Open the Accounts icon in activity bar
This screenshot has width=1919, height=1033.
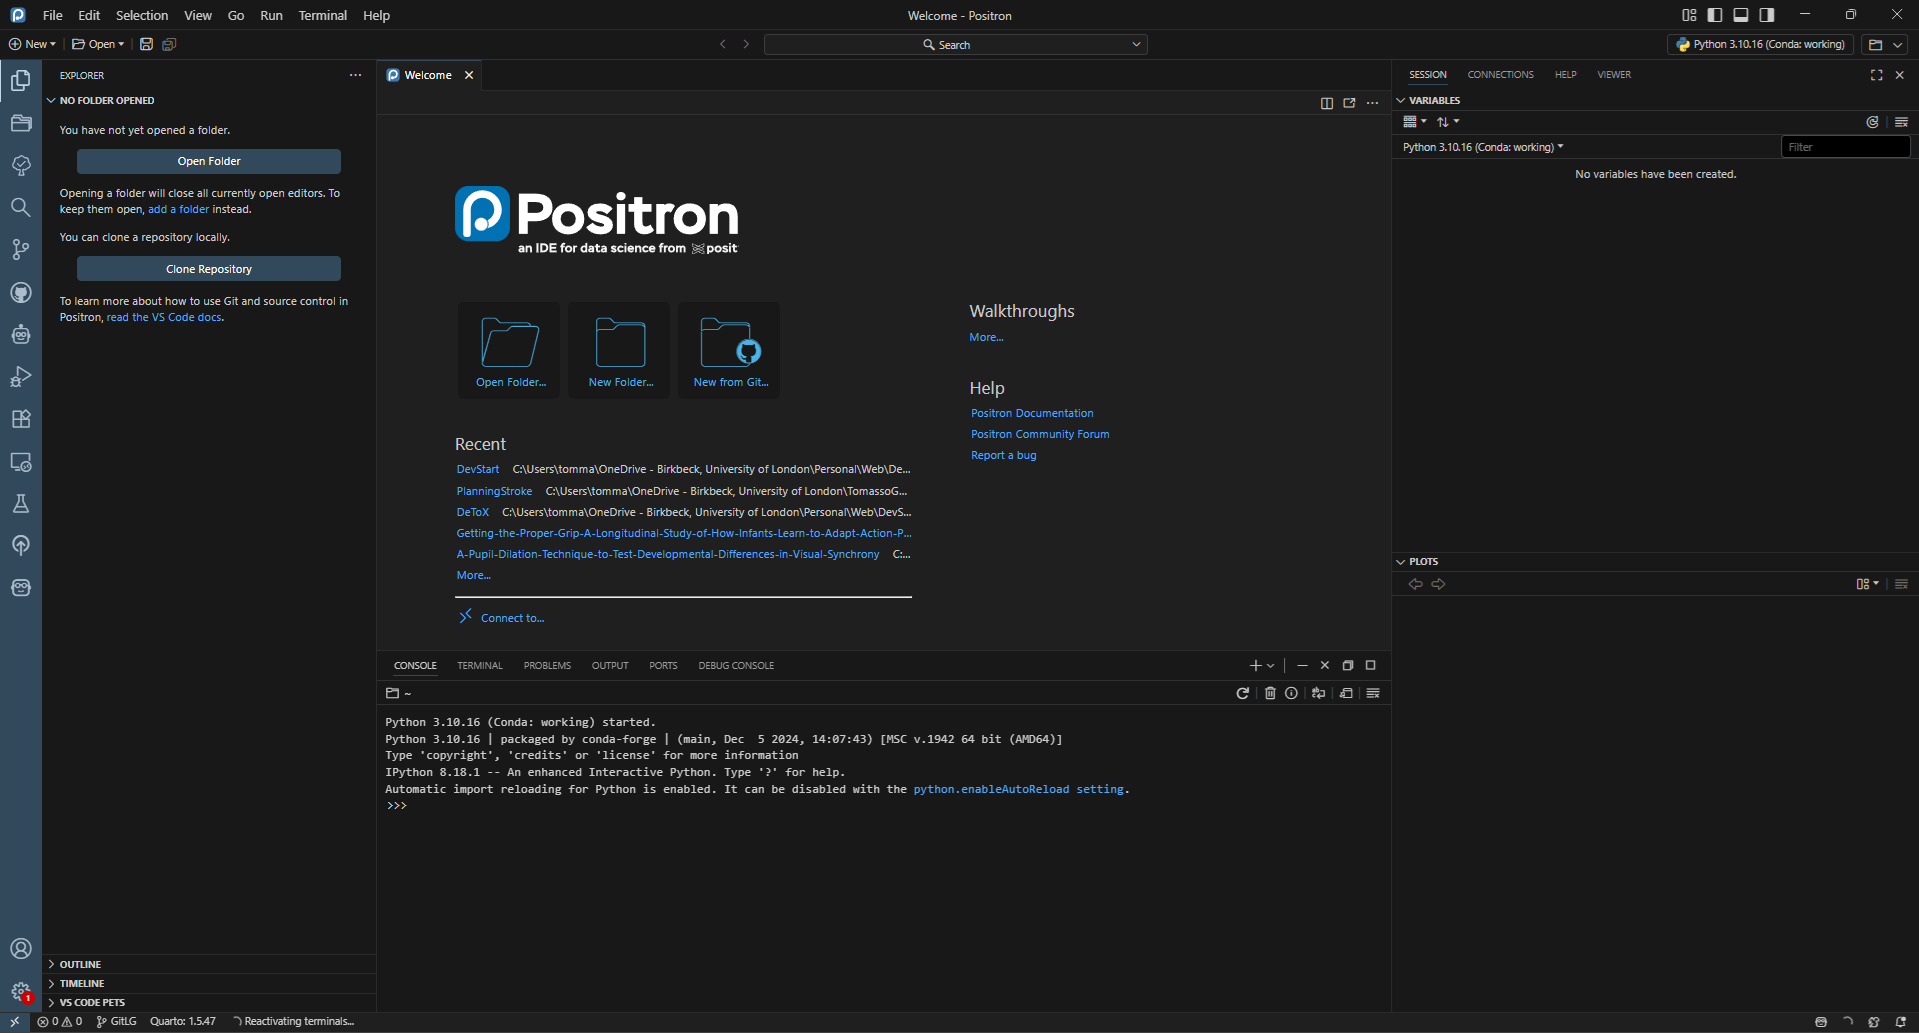coord(20,948)
